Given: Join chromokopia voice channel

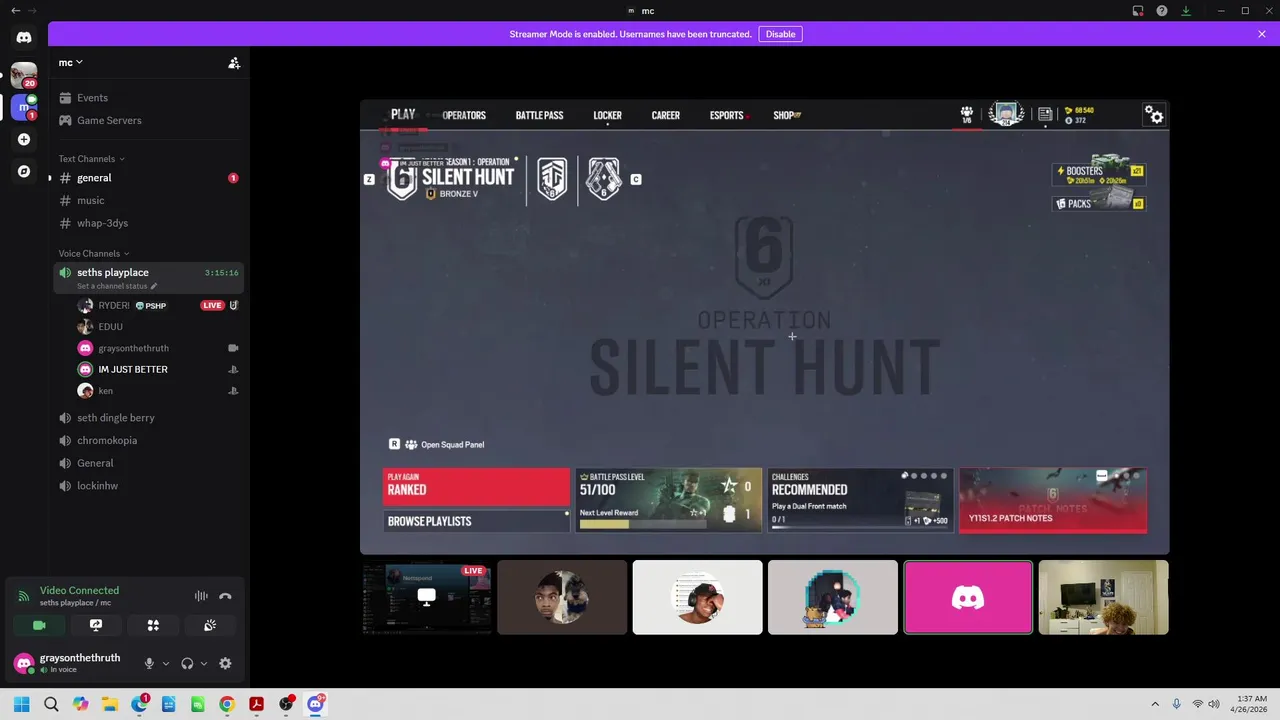Looking at the screenshot, I should point(148,440).
